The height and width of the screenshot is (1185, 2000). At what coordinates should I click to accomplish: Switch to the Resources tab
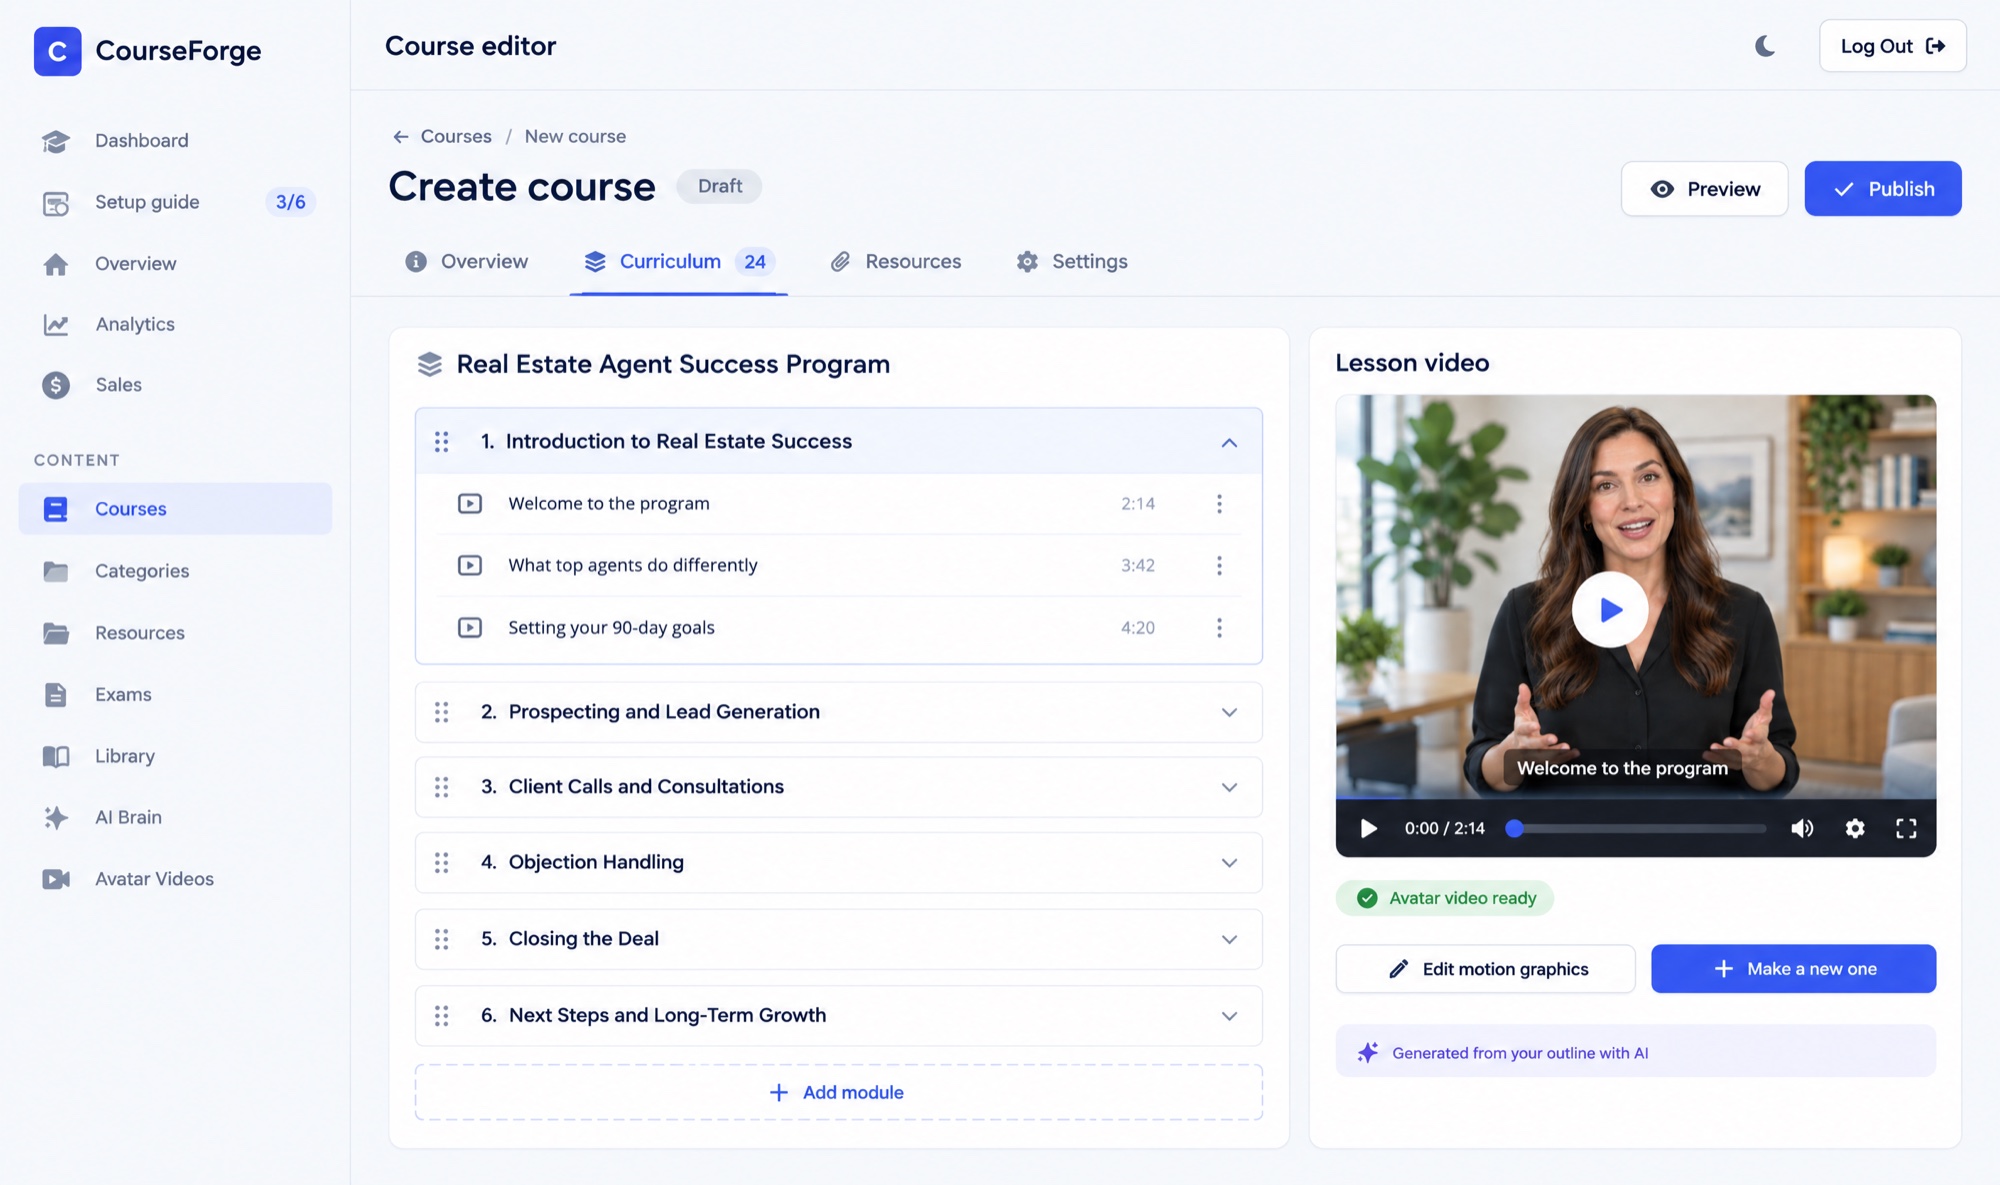click(x=896, y=262)
